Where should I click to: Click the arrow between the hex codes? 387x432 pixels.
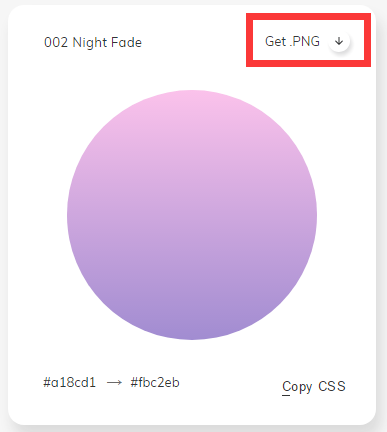[114, 383]
